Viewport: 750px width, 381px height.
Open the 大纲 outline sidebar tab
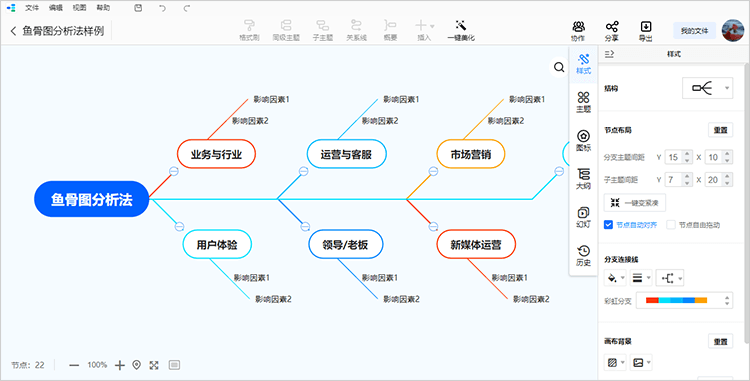[x=583, y=179]
